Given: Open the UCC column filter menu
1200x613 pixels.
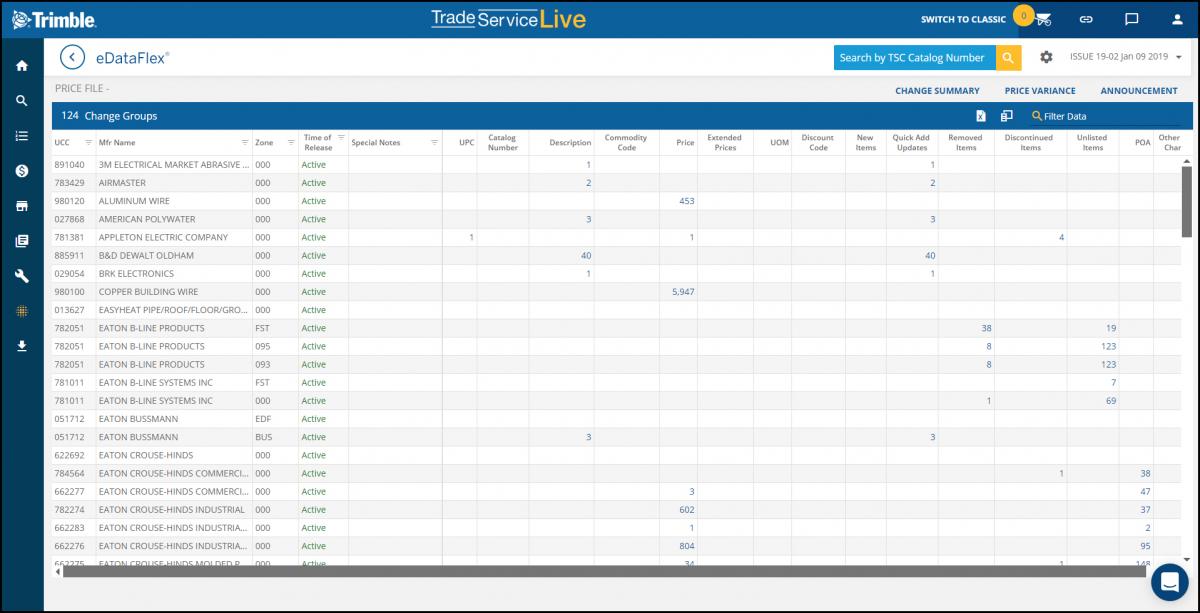Looking at the screenshot, I should [x=88, y=143].
